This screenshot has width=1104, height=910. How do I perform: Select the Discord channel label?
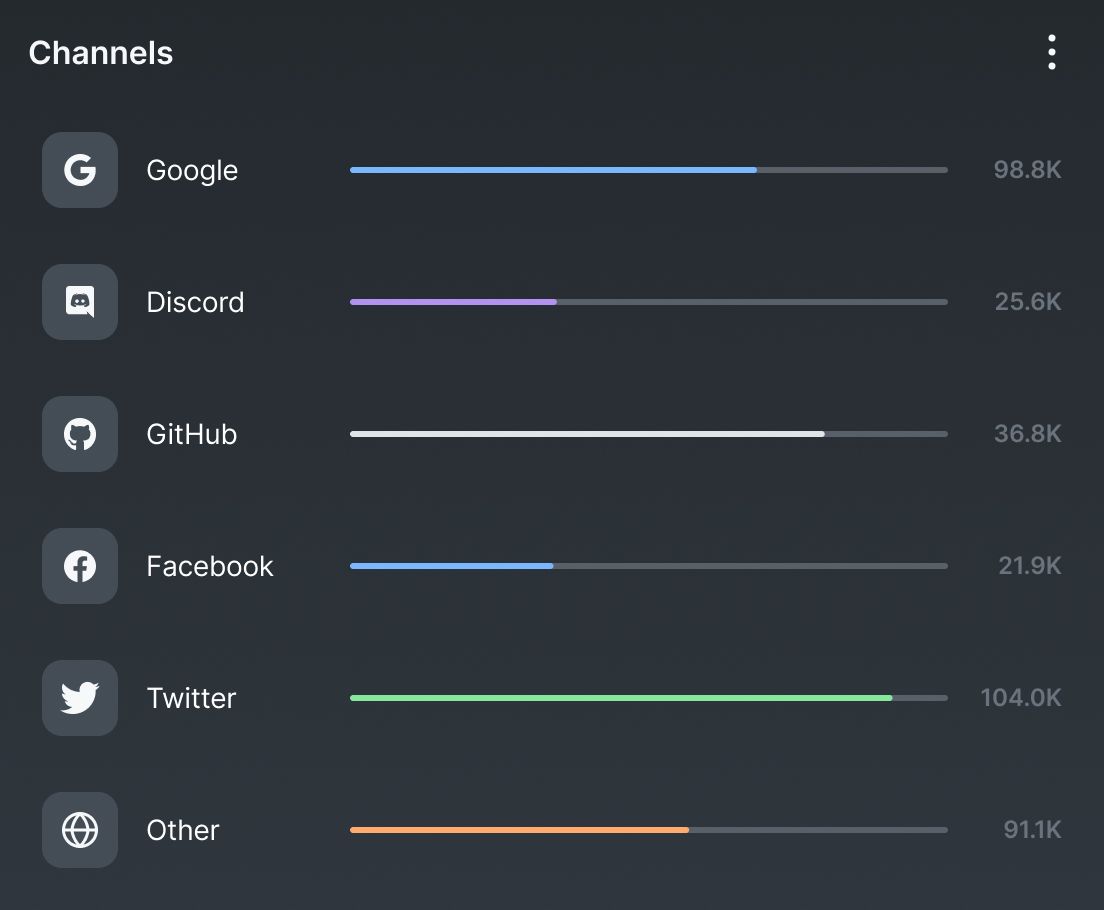pos(195,302)
